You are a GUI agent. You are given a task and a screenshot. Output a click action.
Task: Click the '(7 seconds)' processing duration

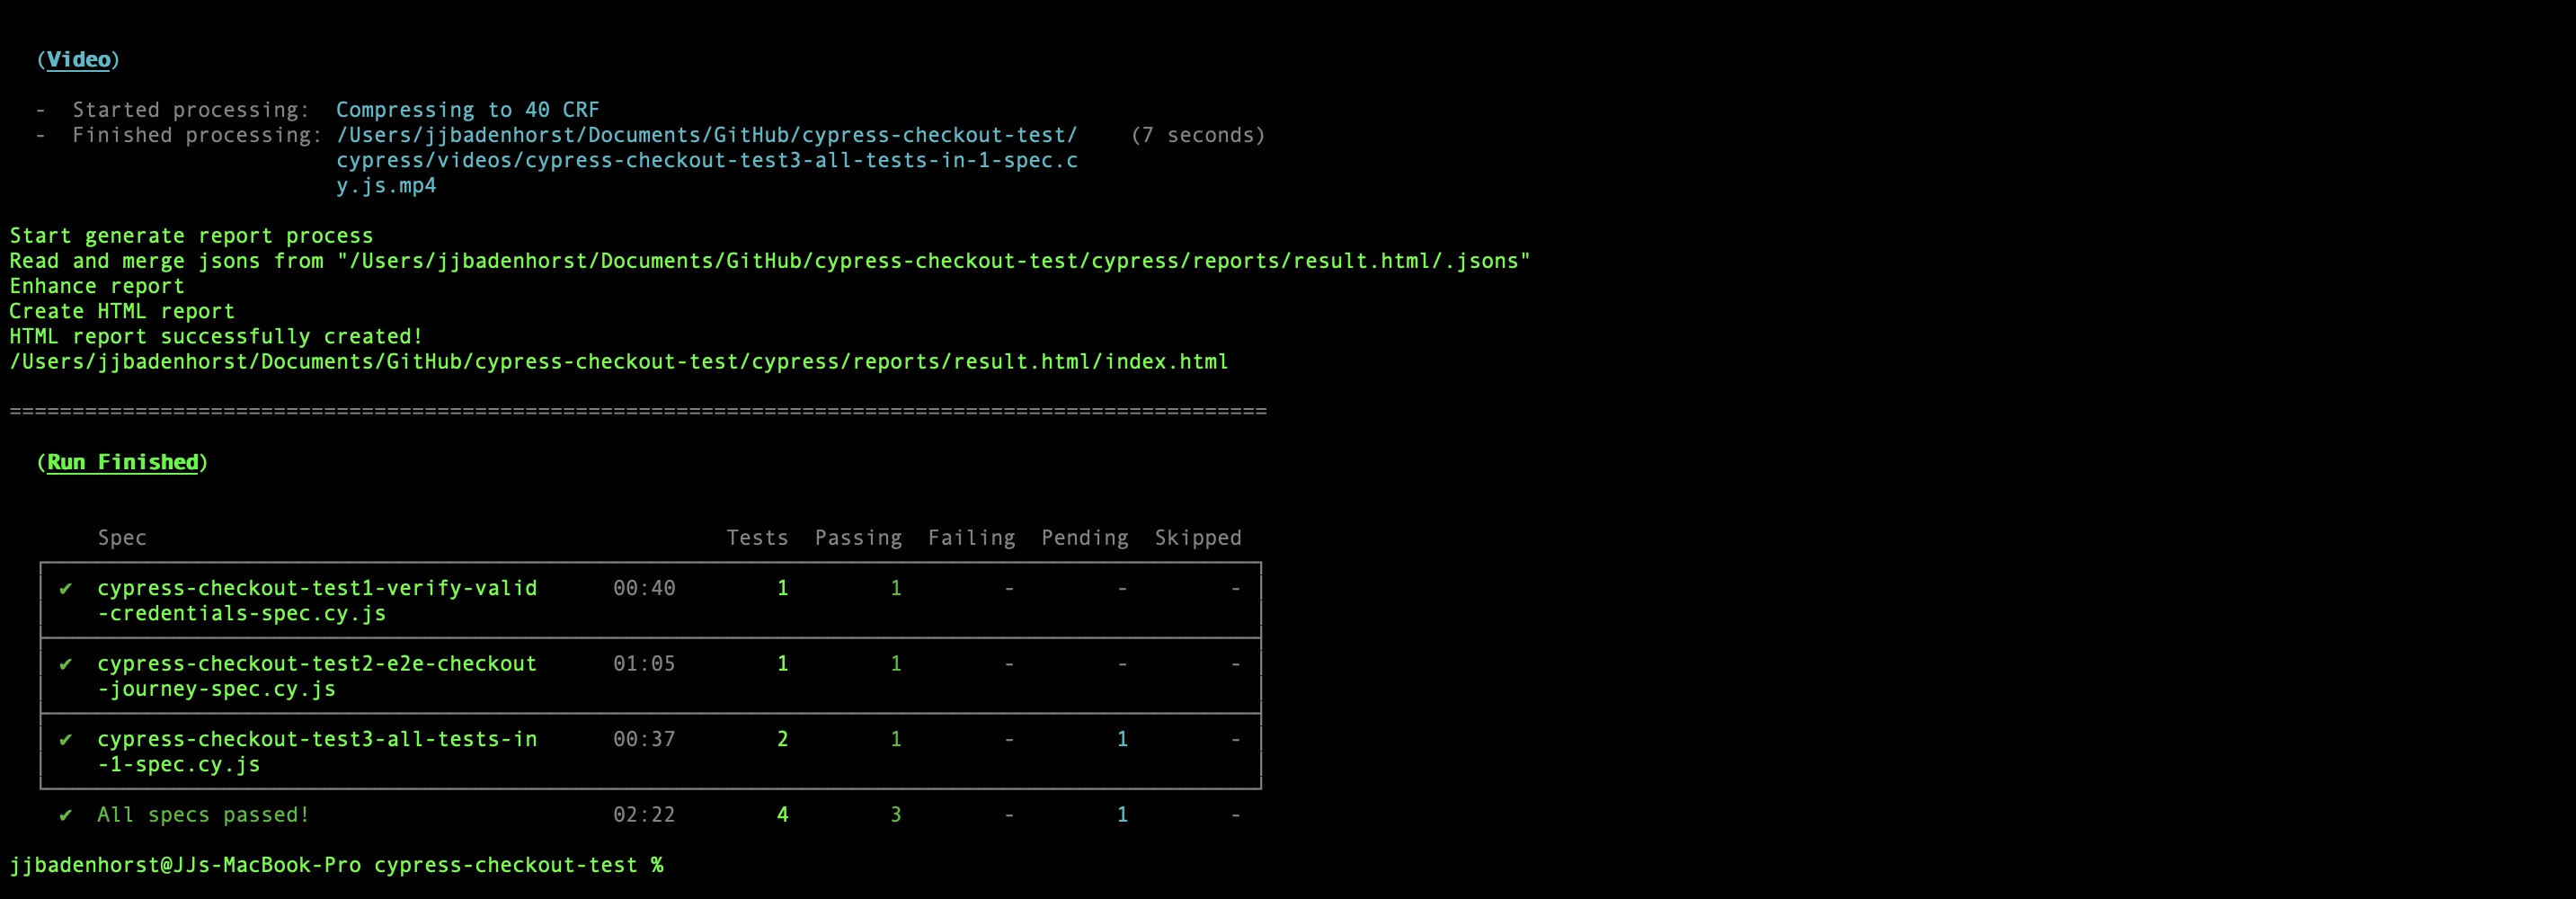(1198, 135)
